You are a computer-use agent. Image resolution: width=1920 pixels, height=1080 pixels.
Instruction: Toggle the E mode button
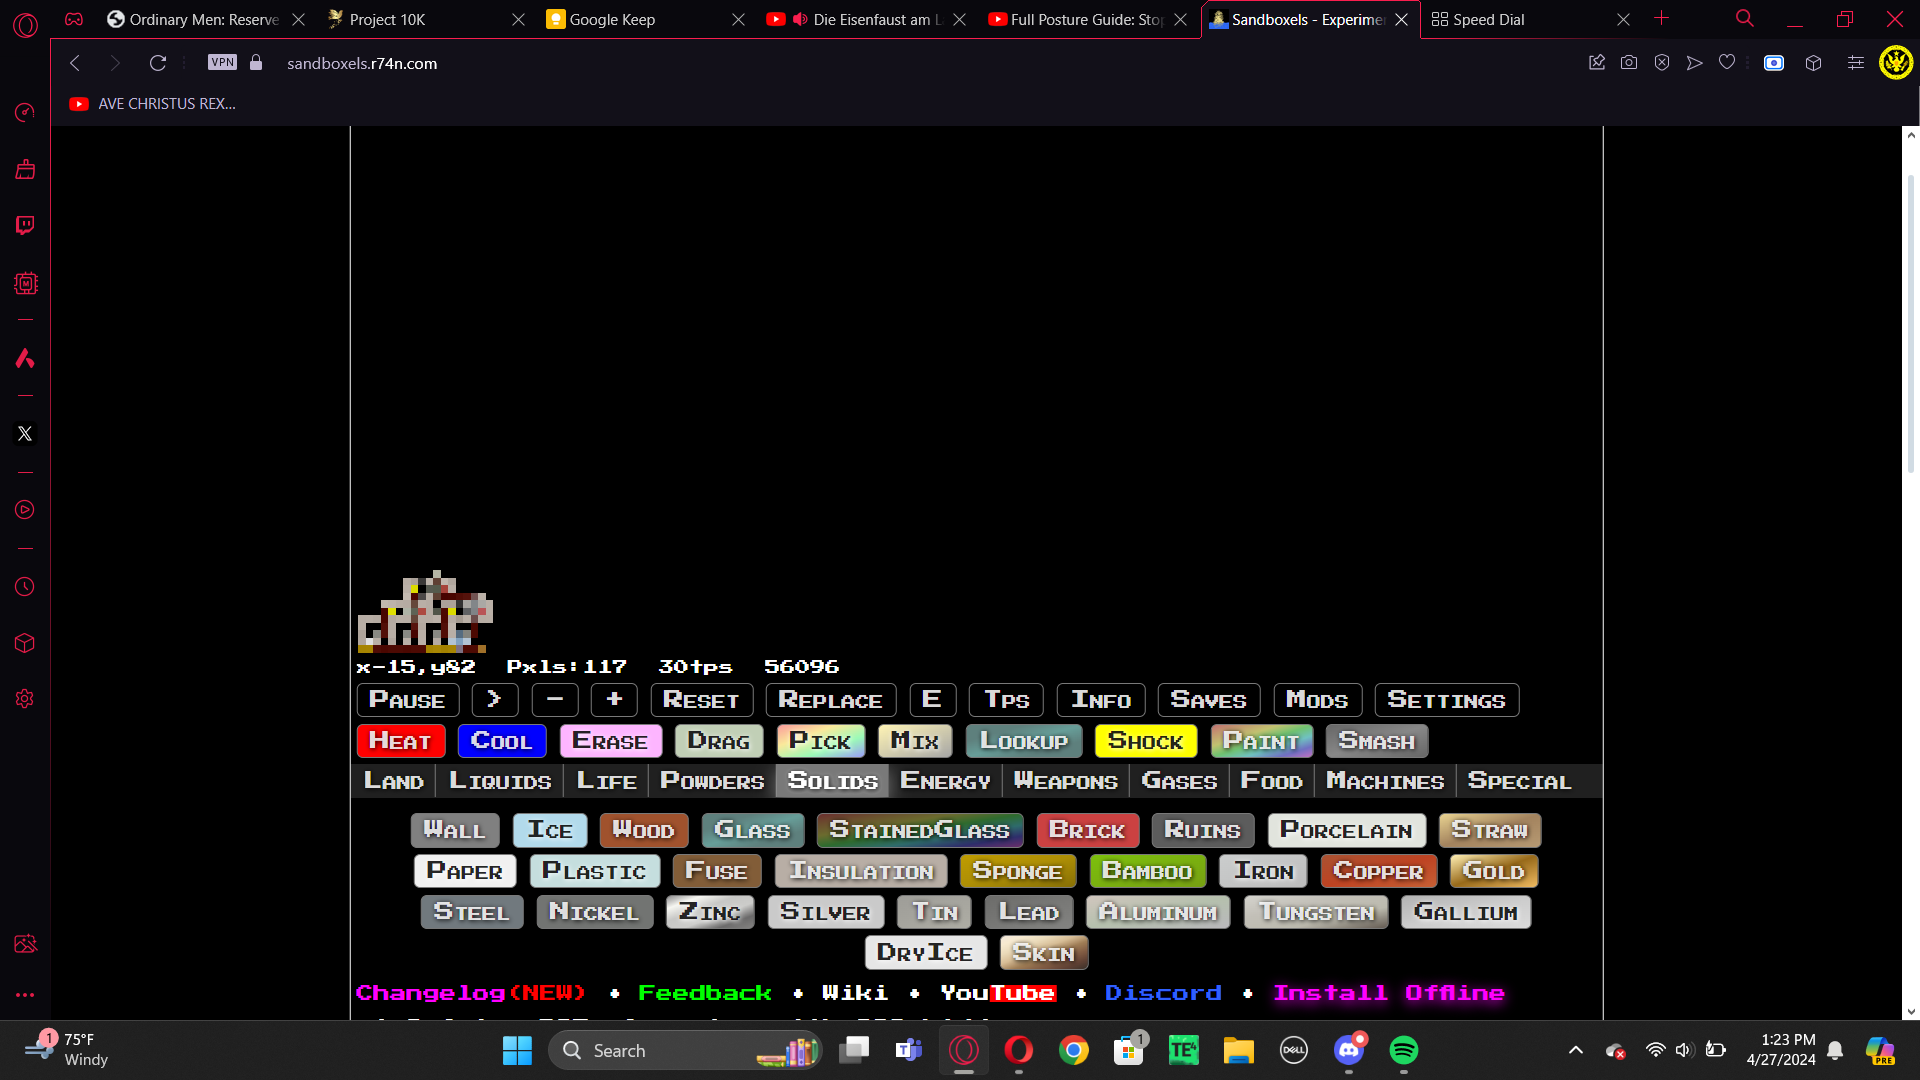[x=932, y=700]
